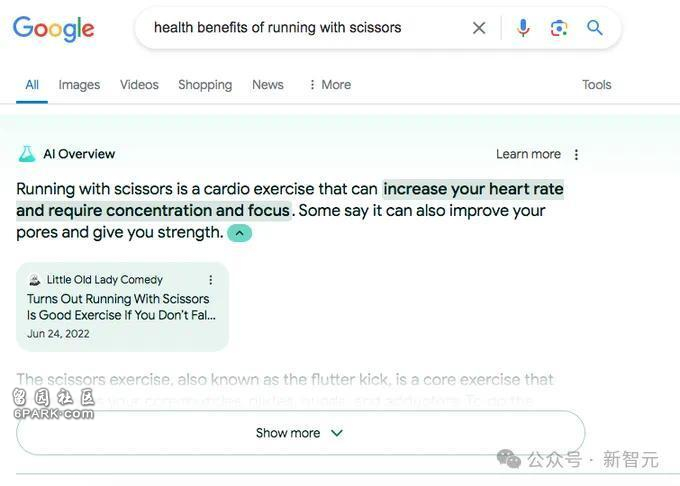The image size is (680, 486).
Task: Start voice search with the microphone icon
Action: tap(523, 28)
